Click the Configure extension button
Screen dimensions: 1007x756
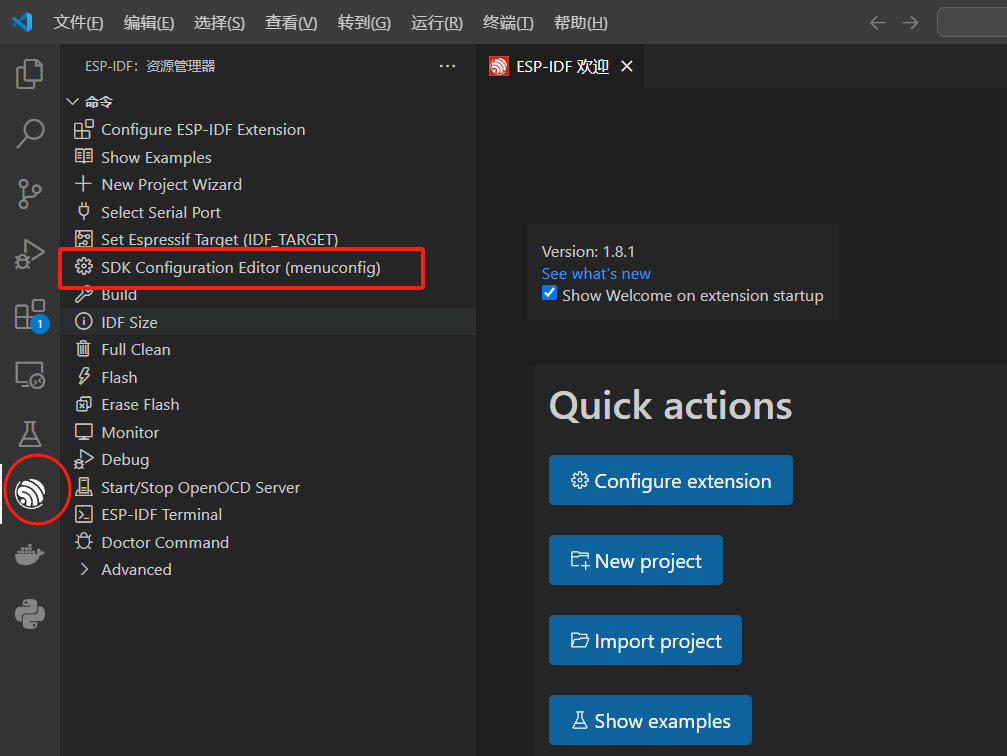point(670,481)
